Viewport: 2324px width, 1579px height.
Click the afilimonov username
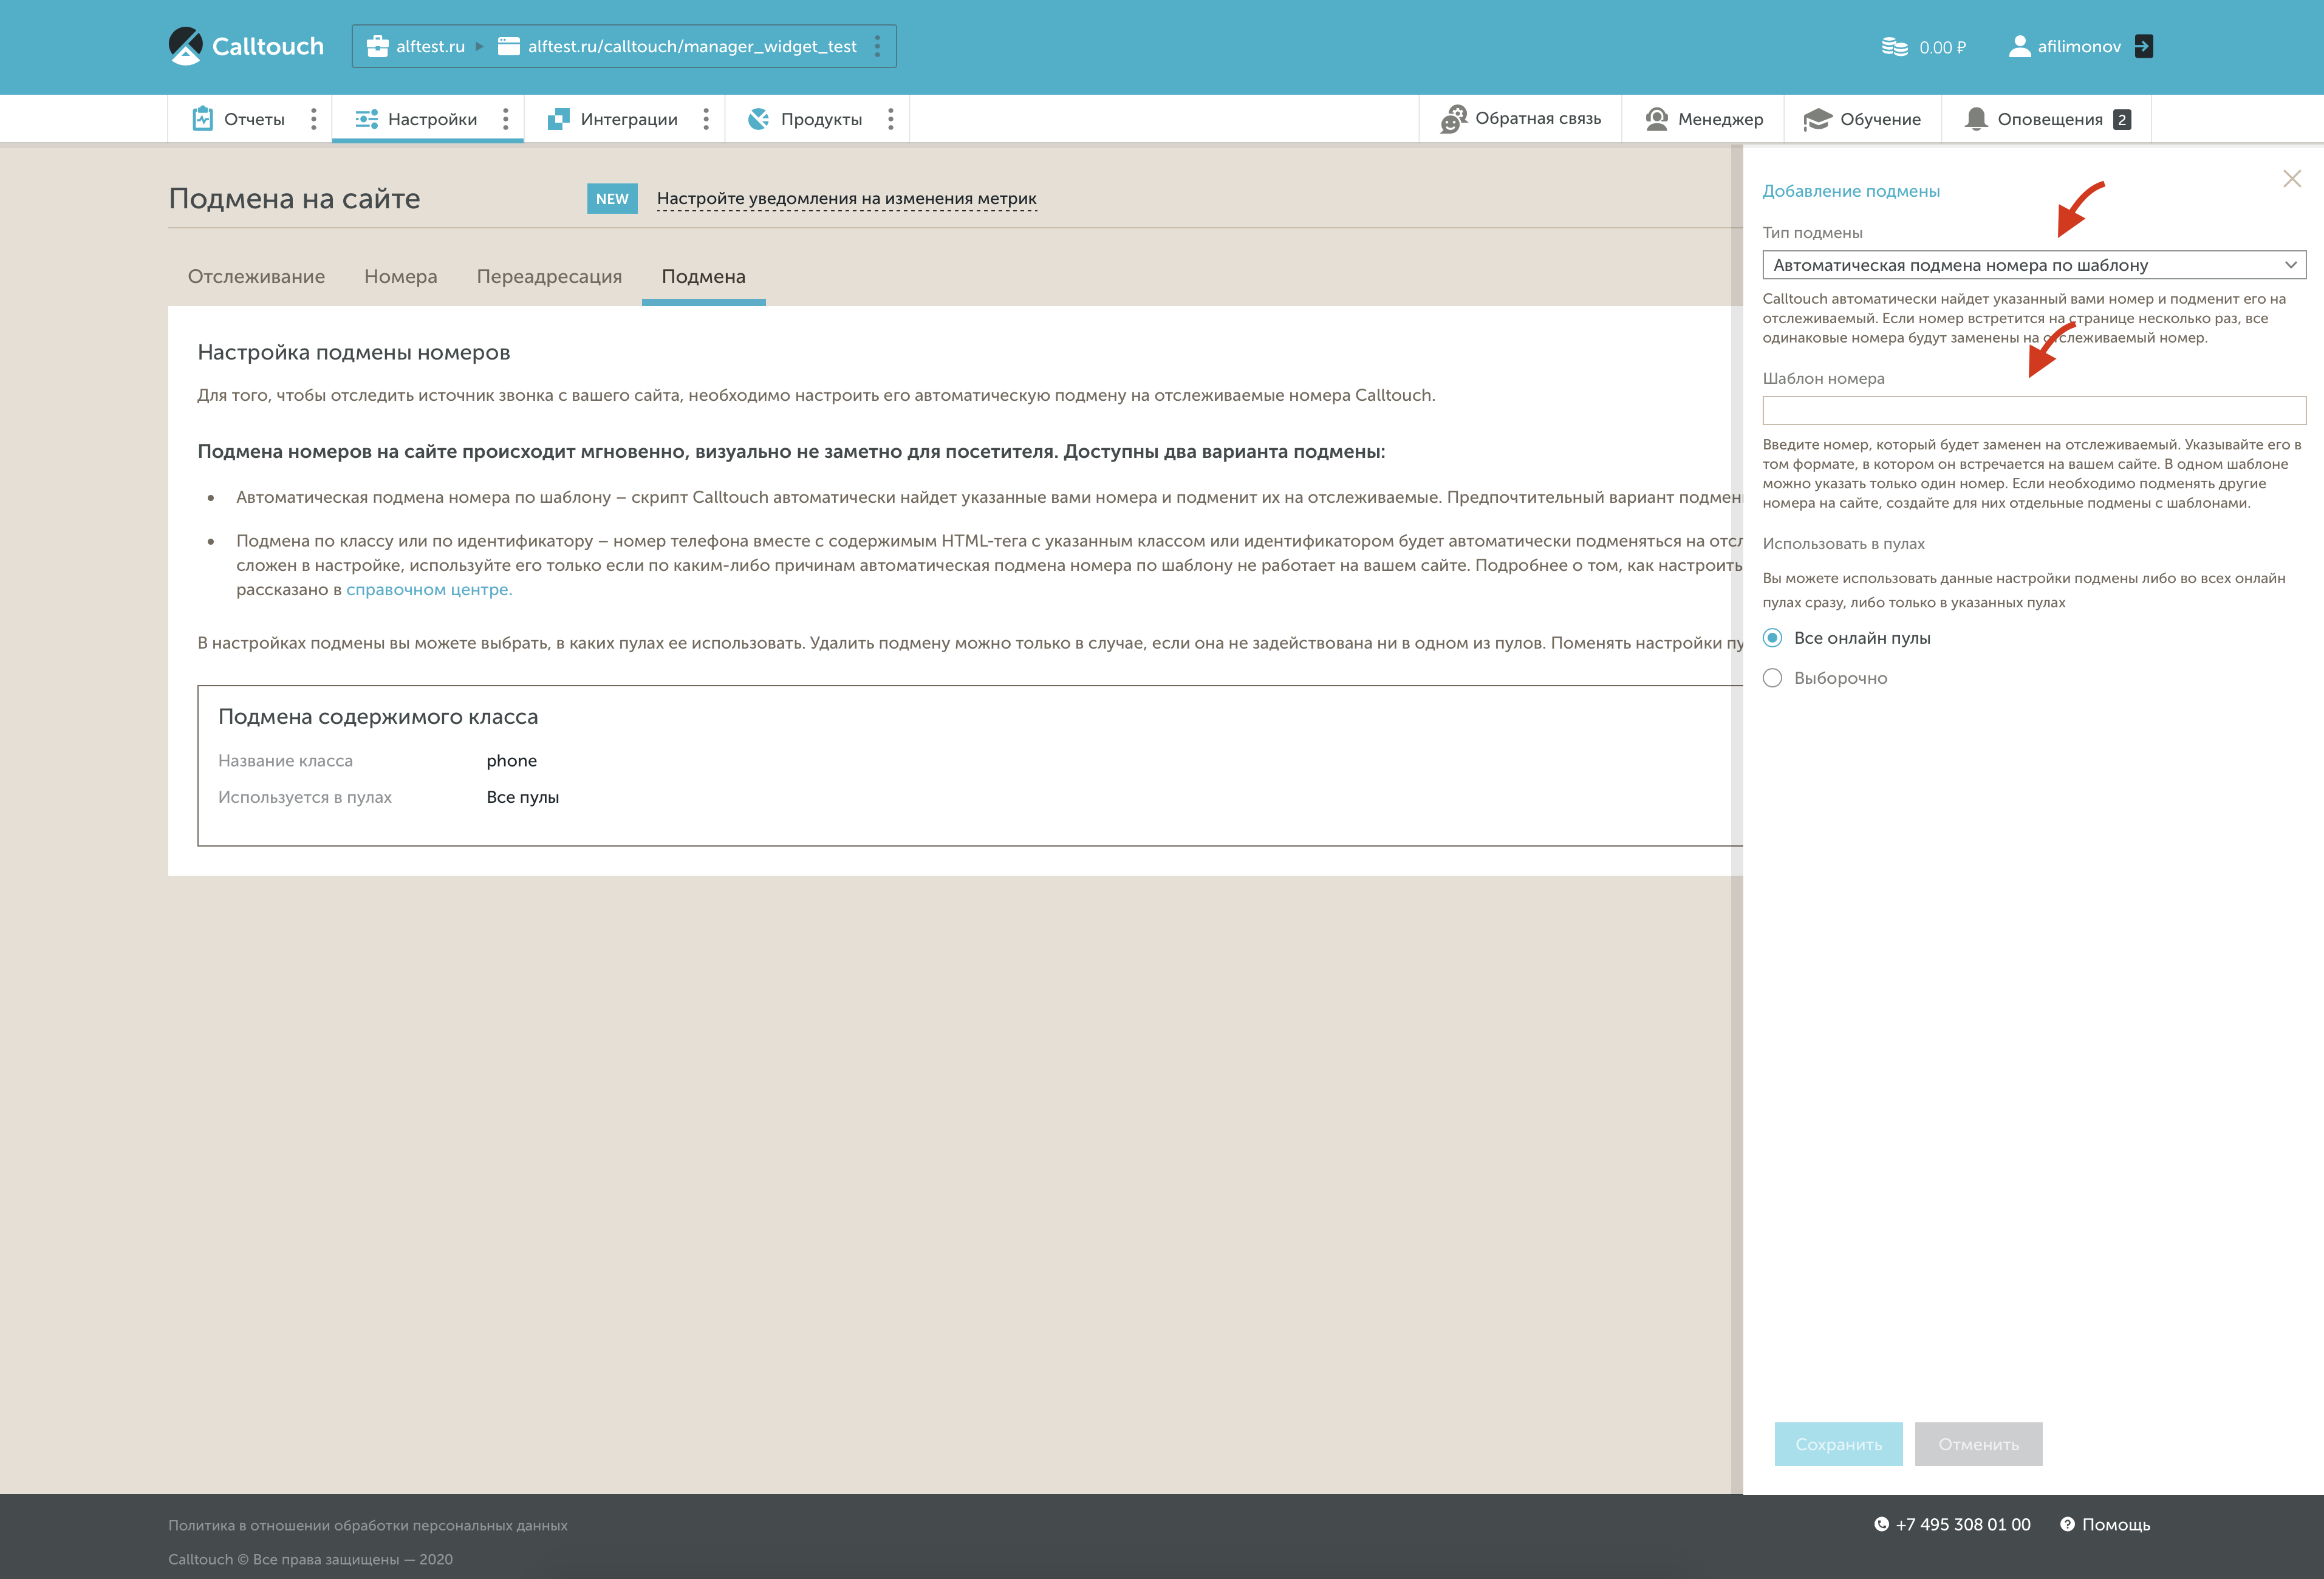2079,46
